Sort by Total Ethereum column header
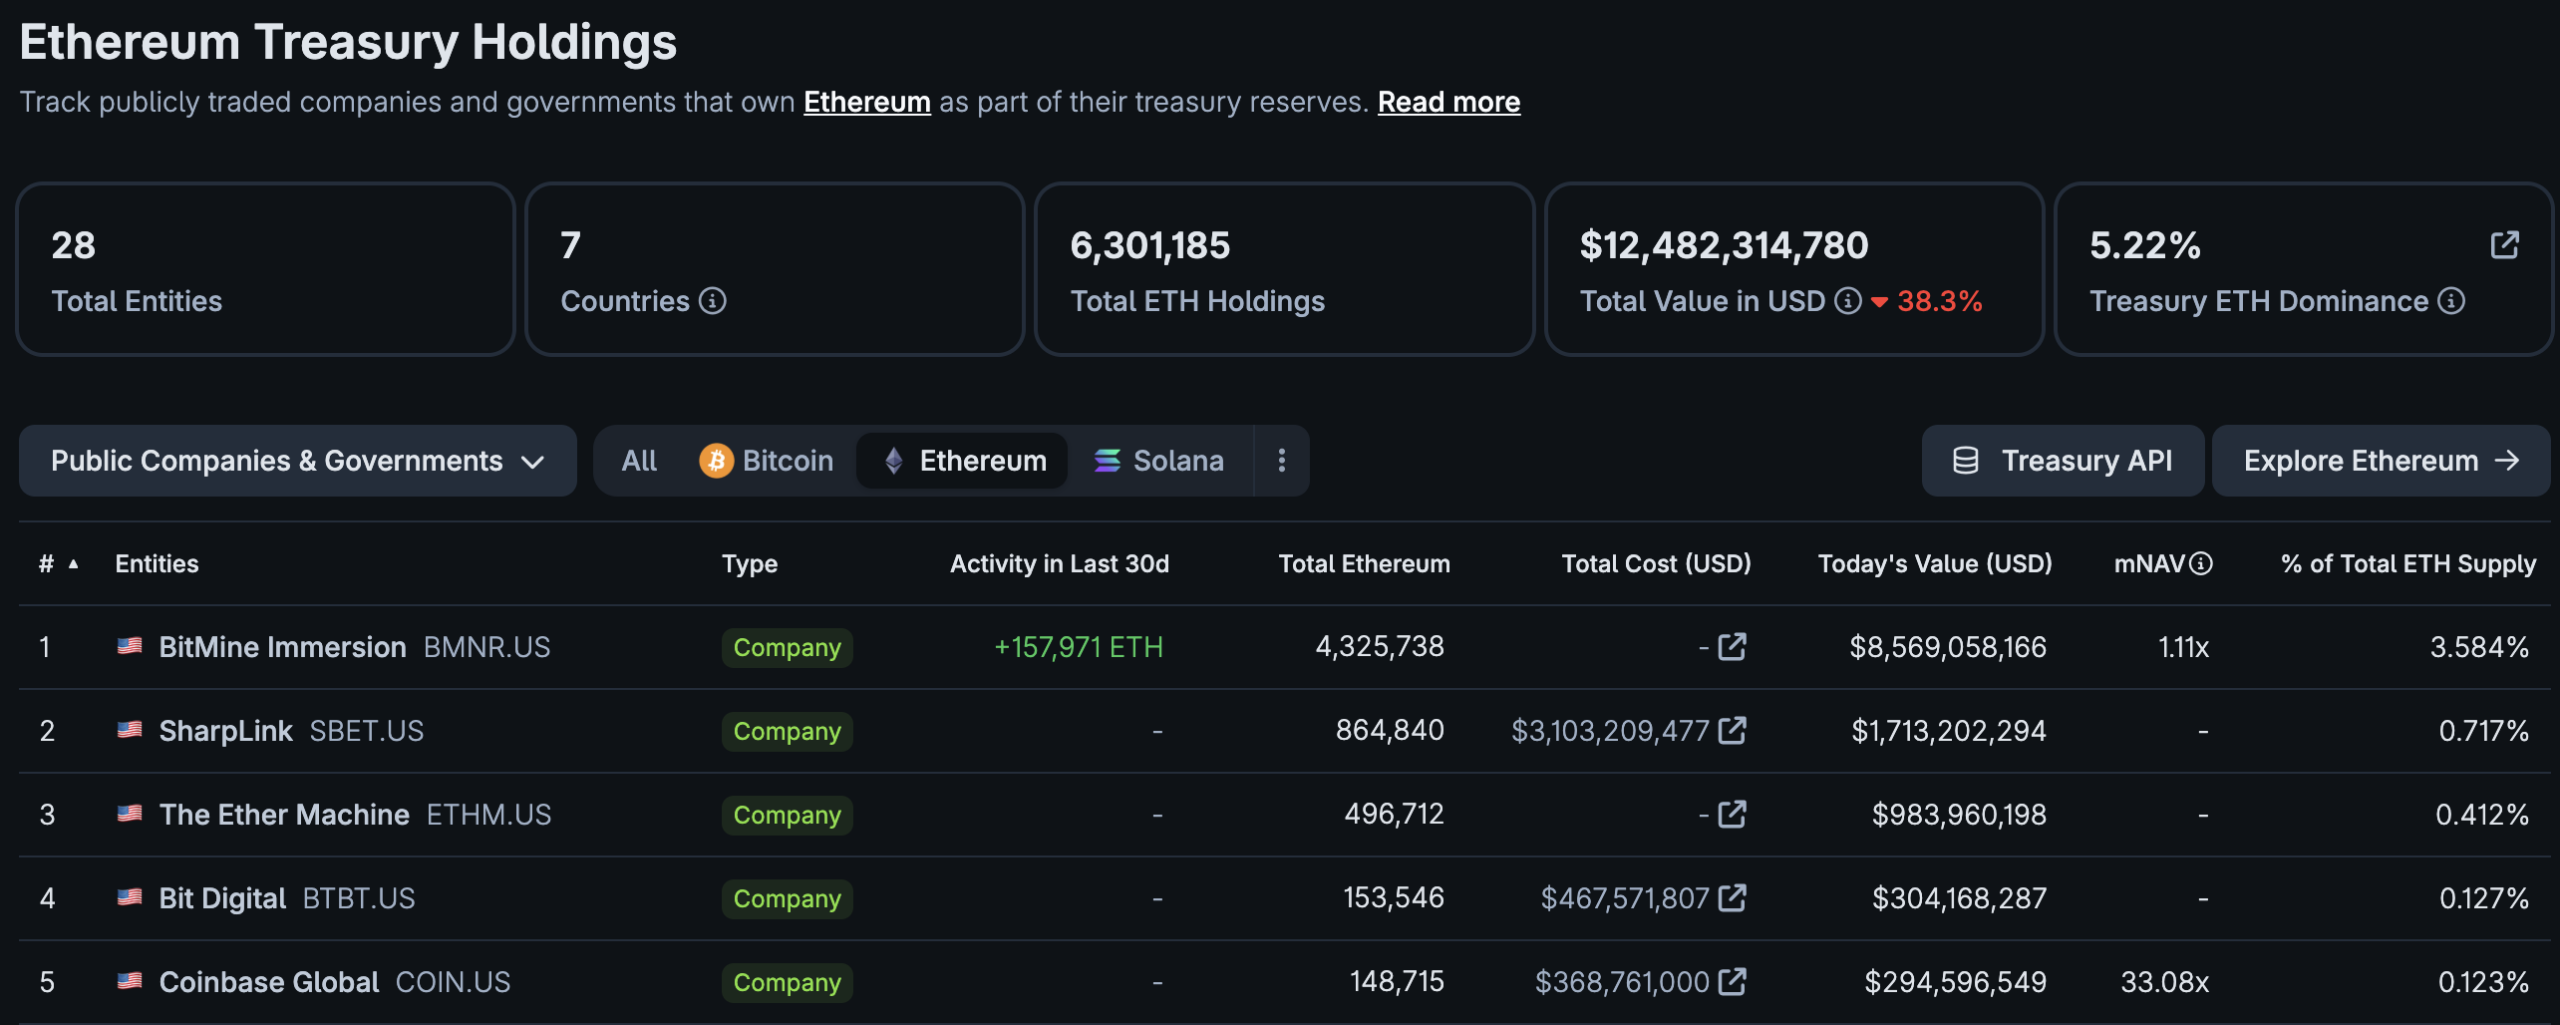The height and width of the screenshot is (1025, 2560). (x=1364, y=564)
